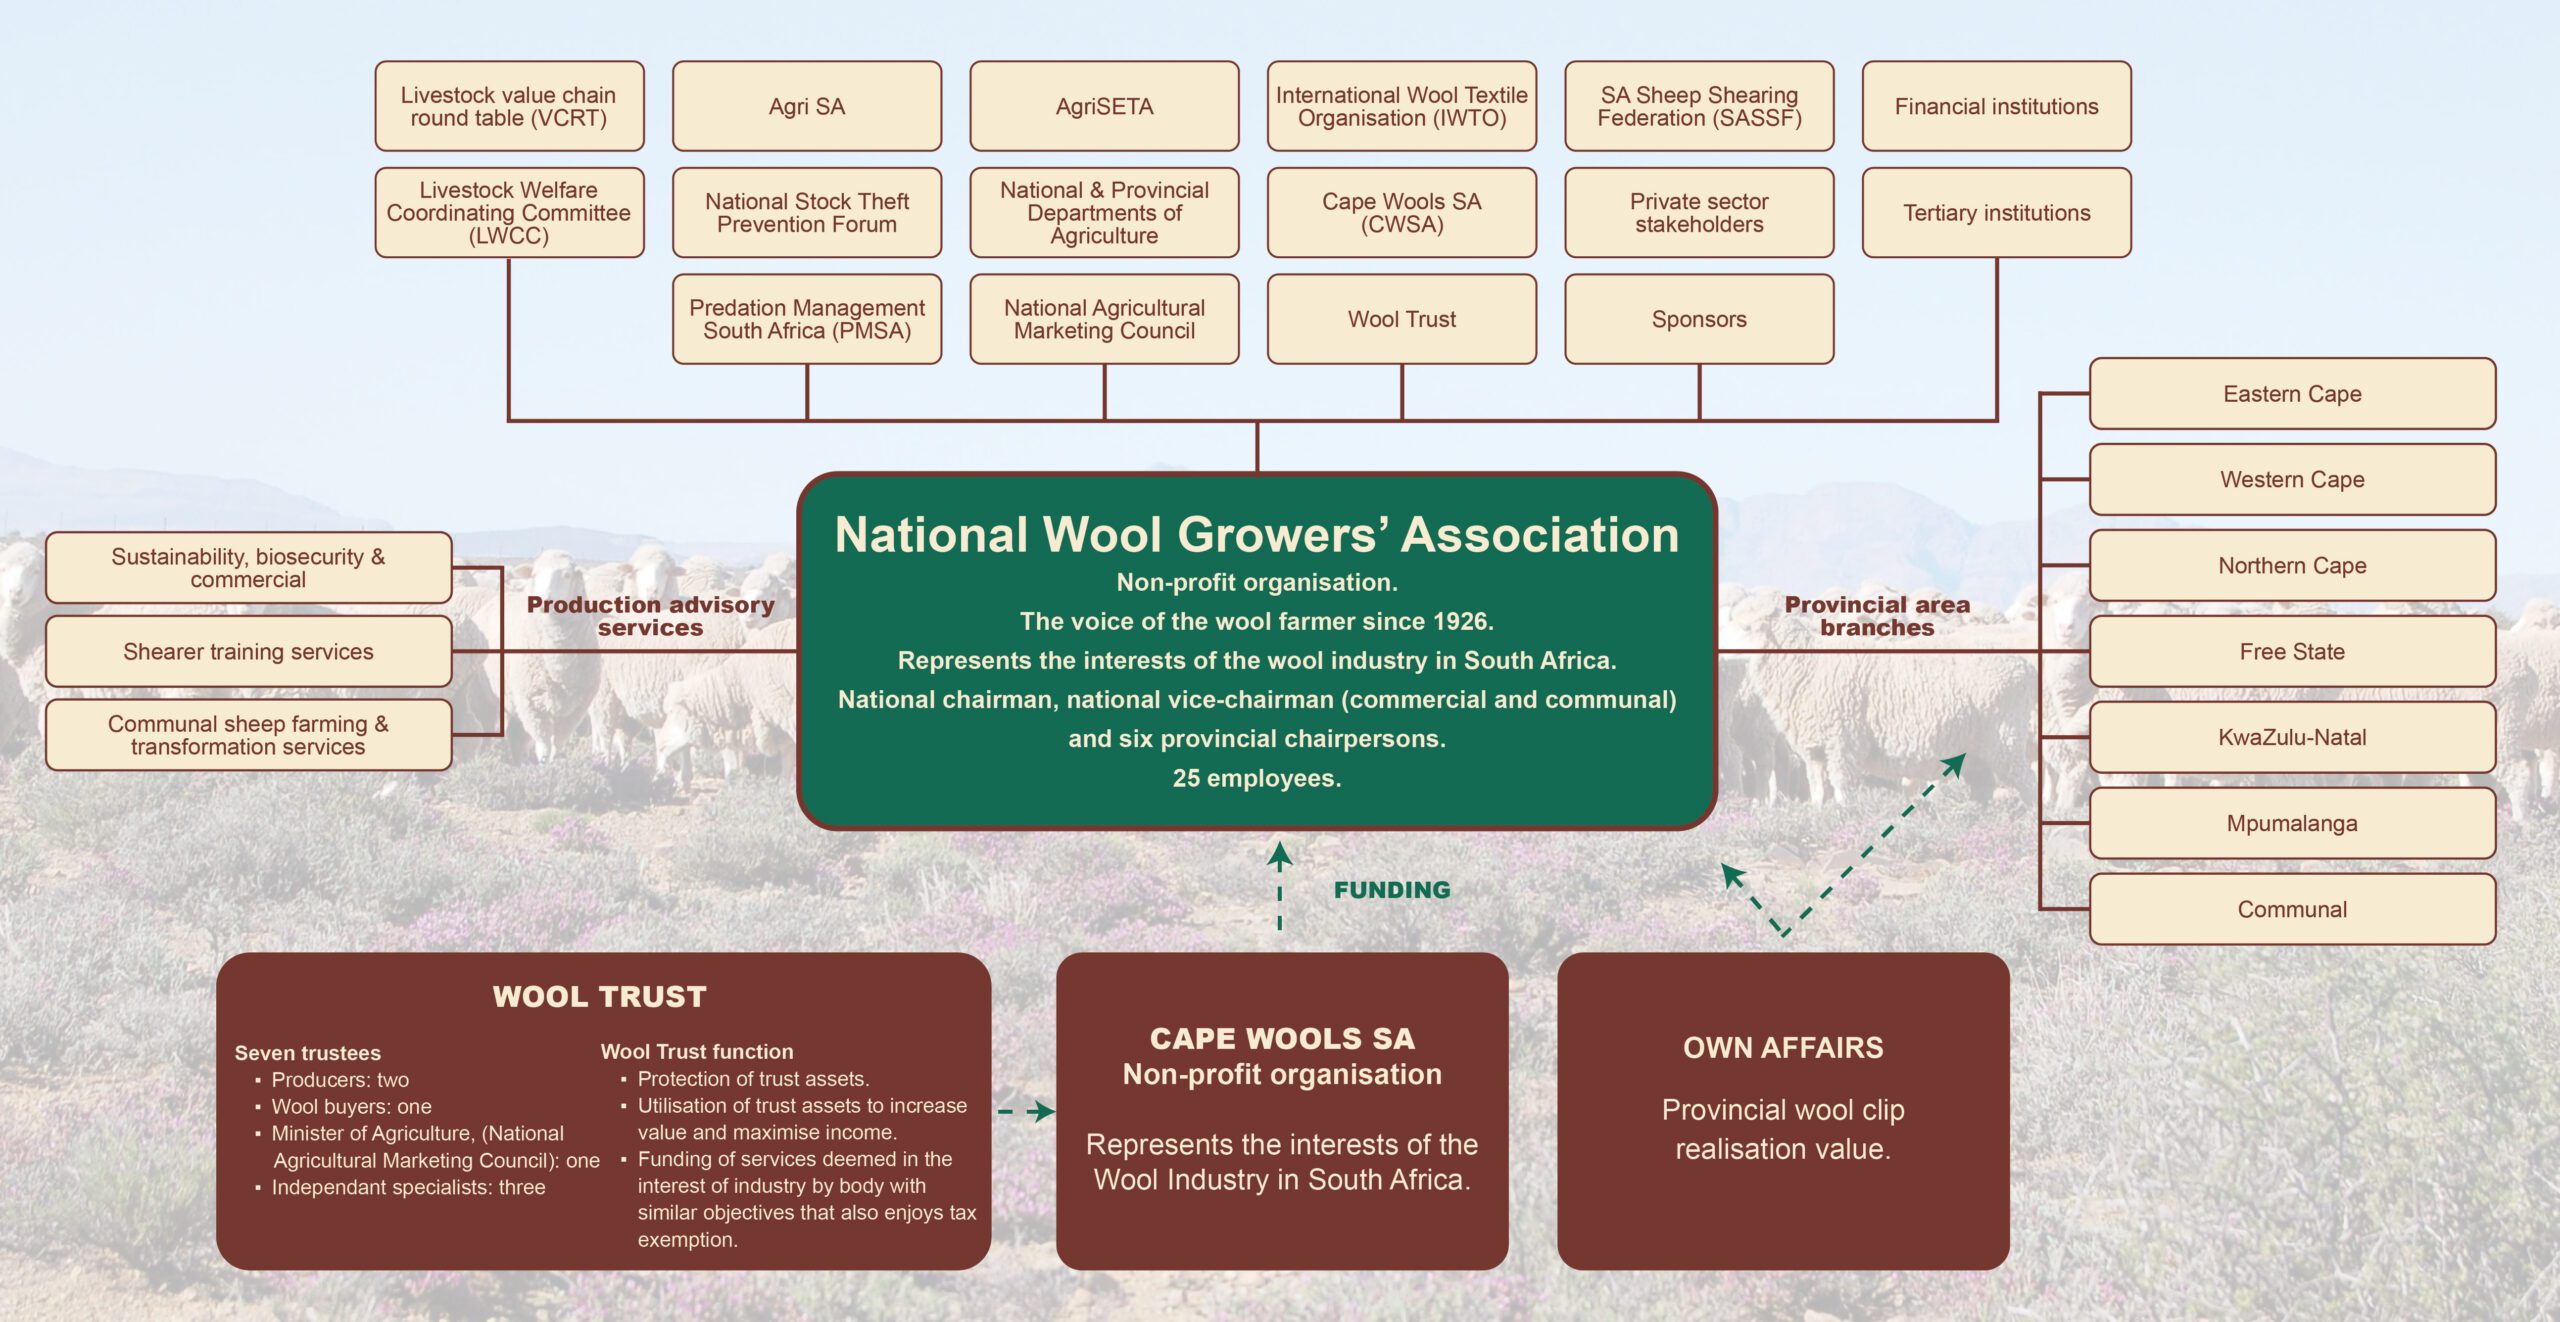Click 'The voice of the wool farmer since 1926.'
This screenshot has height=1322, width=2560.
coord(1257,622)
